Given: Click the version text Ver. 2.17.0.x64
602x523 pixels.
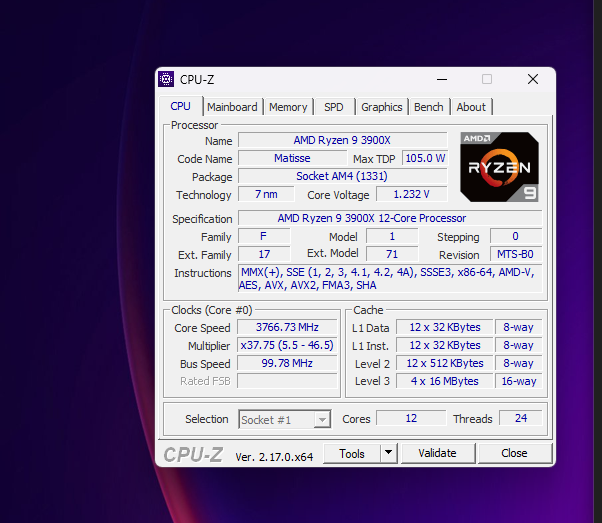Looking at the screenshot, I should [274, 457].
